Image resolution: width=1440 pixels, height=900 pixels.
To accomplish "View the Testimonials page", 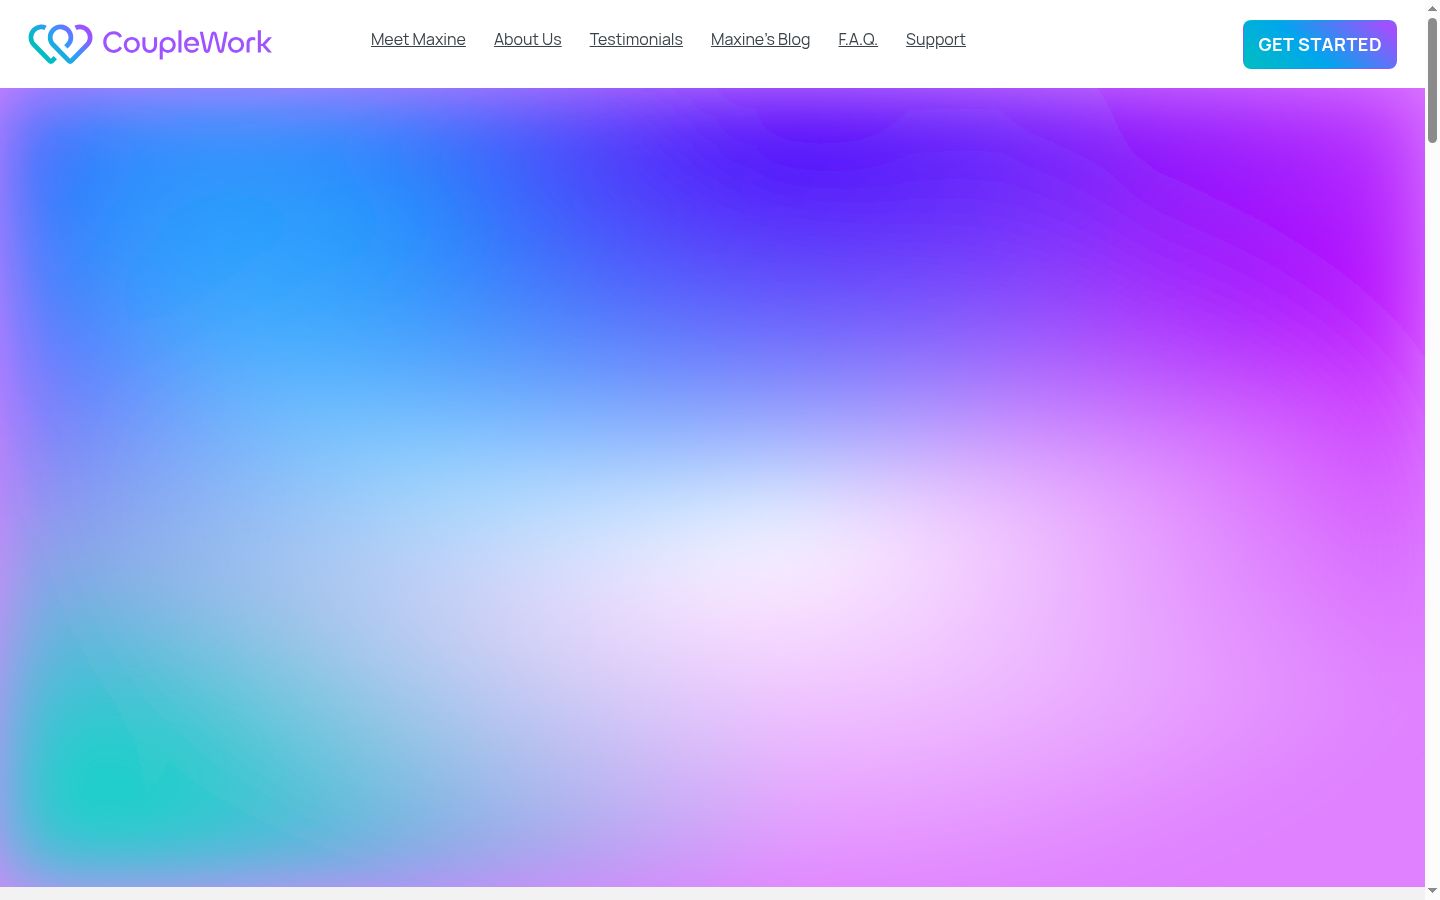I will click(636, 39).
